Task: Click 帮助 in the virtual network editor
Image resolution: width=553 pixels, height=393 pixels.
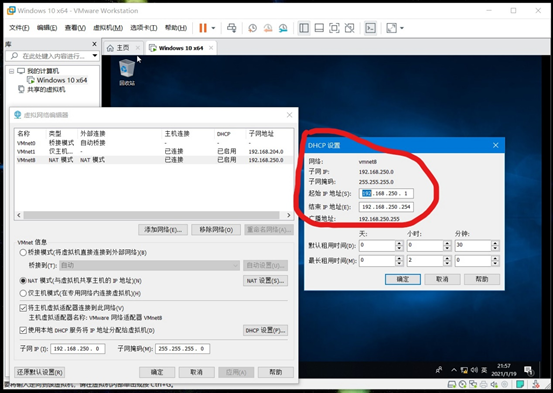Action: point(276,372)
